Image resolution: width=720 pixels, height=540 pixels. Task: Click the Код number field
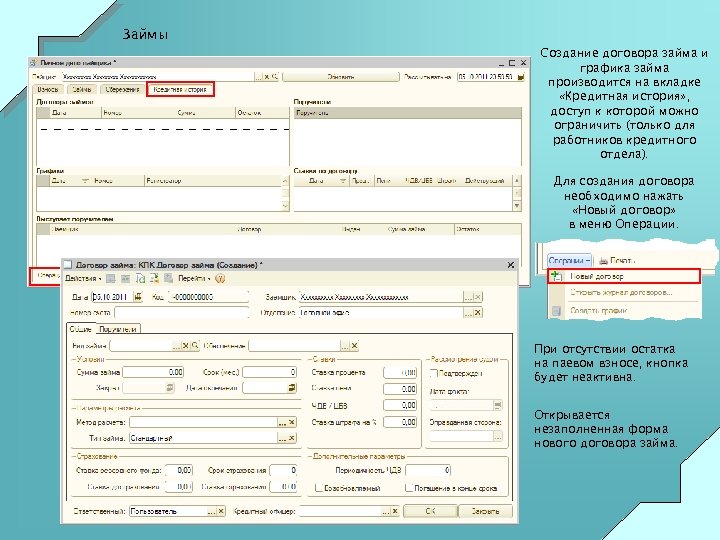(x=208, y=297)
